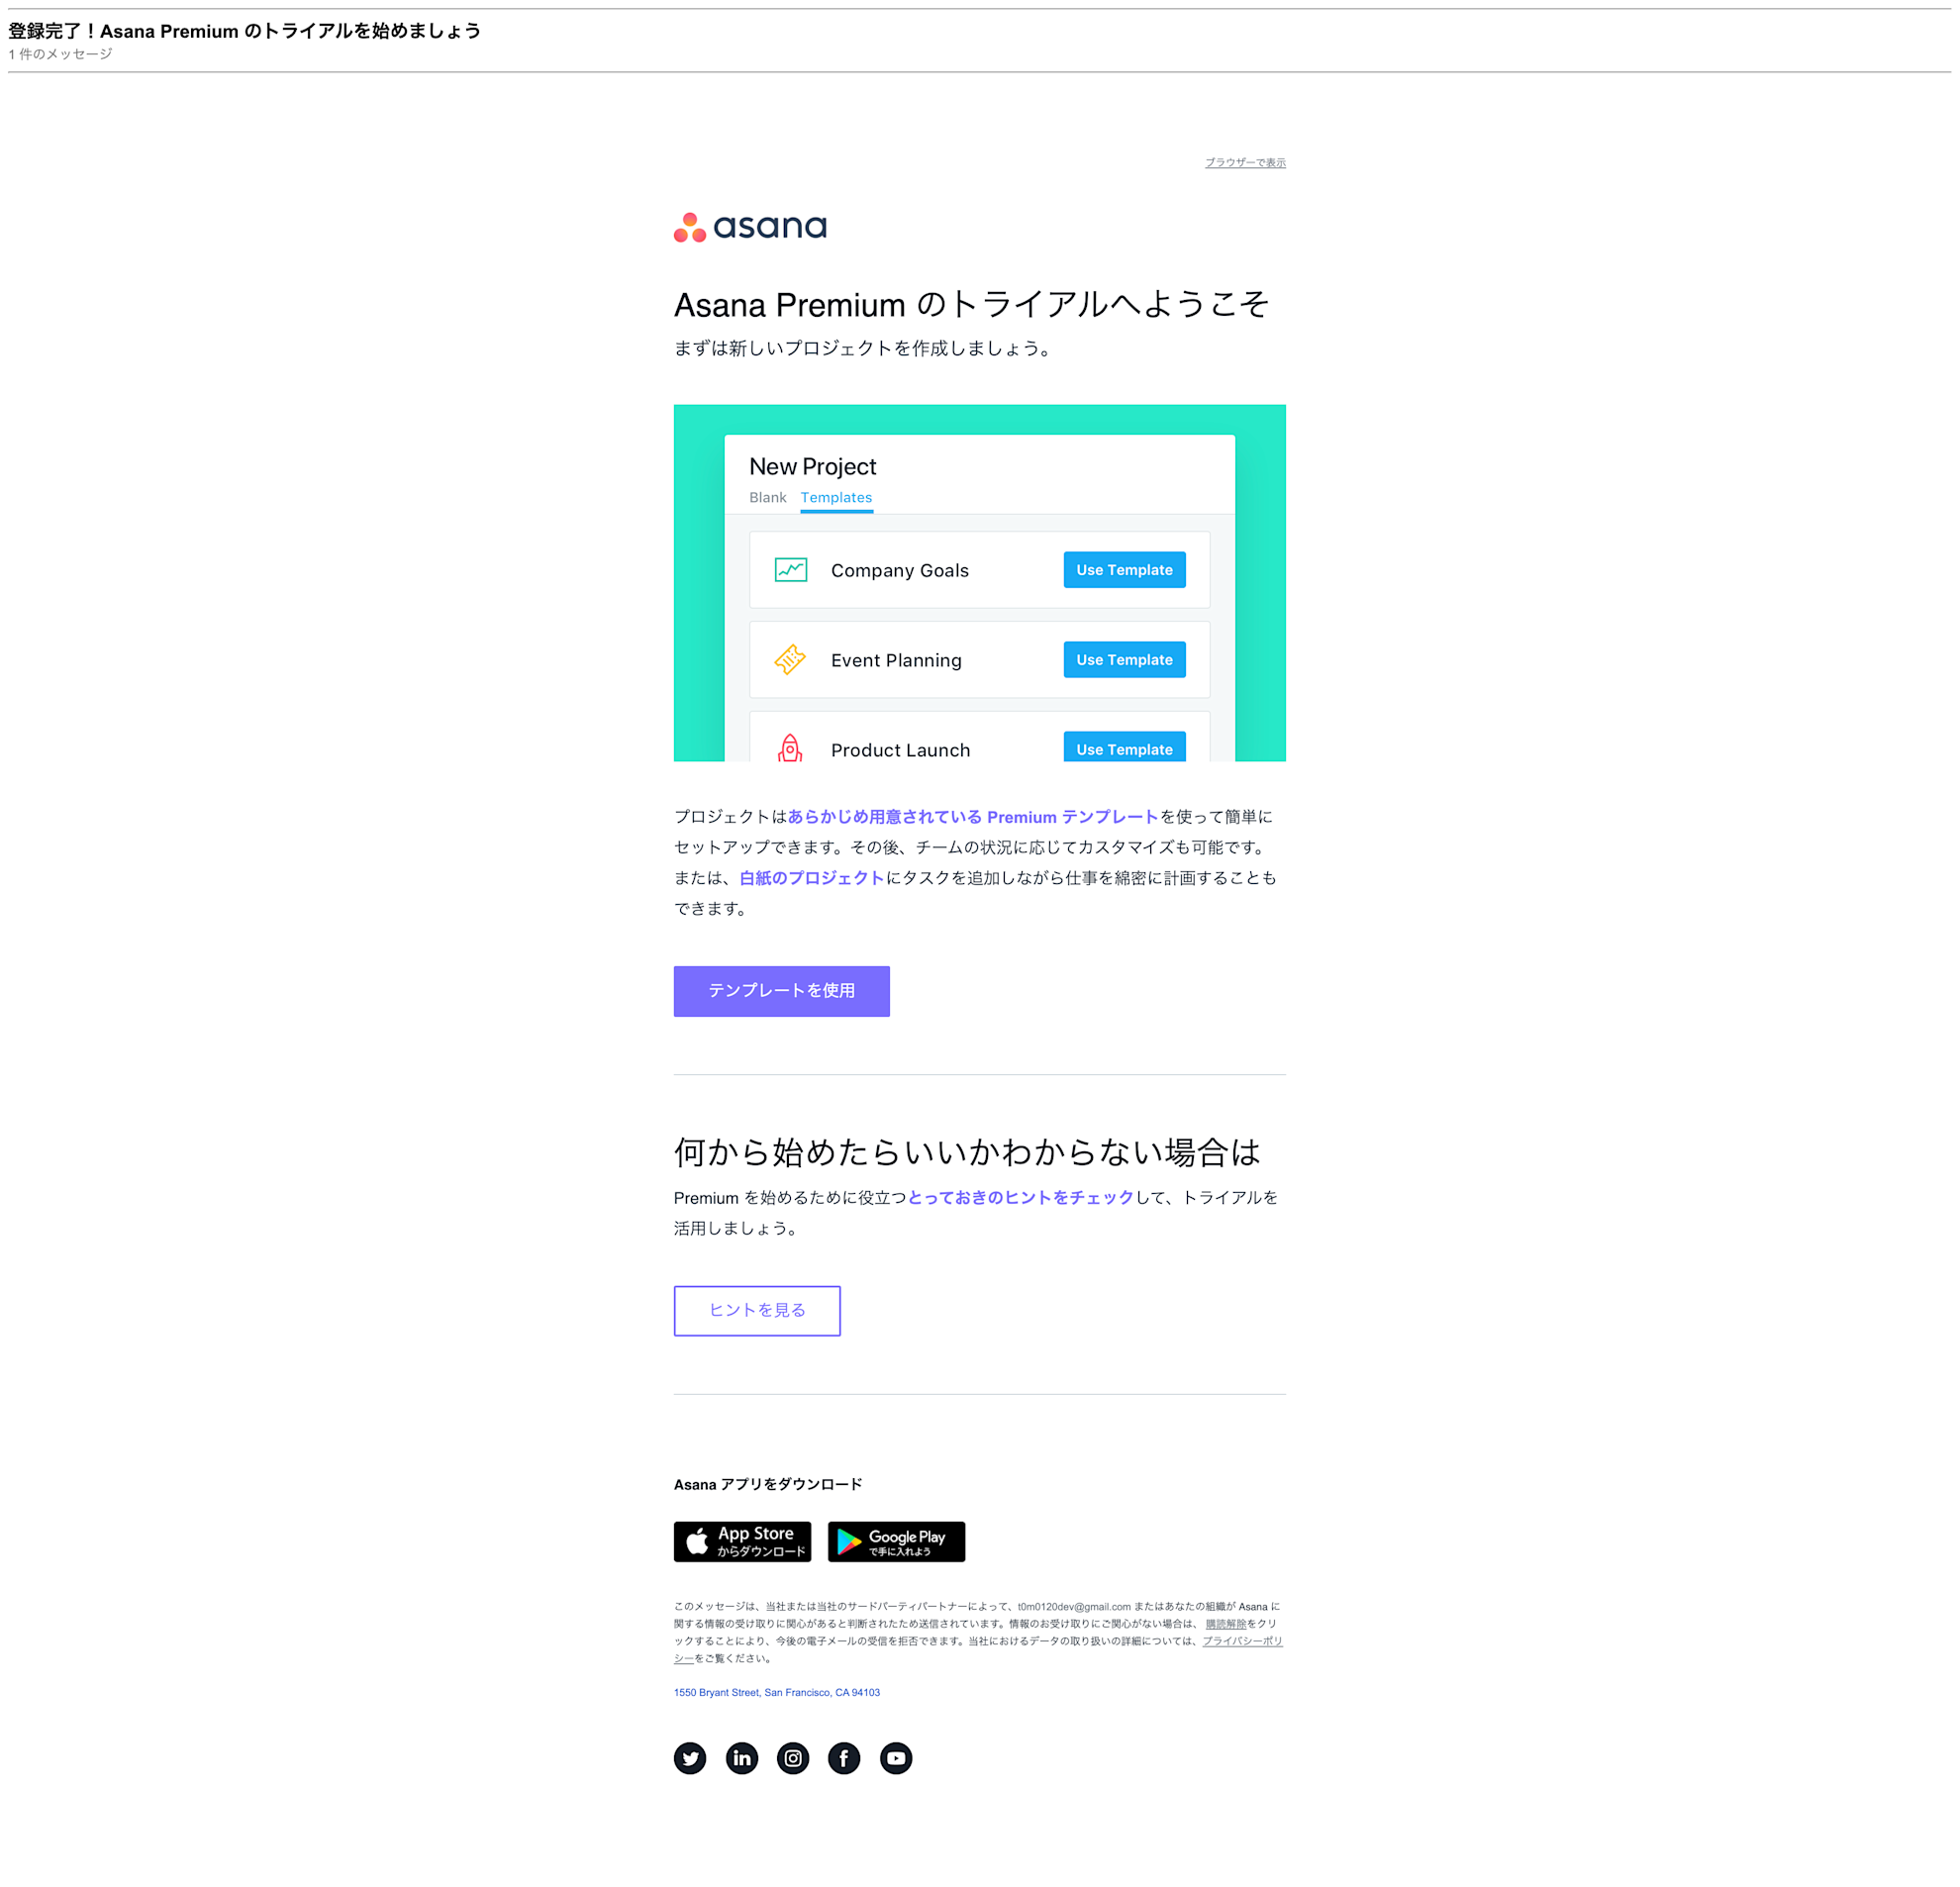Select the Blank tab in New Project
This screenshot has height=1887, width=1960.
click(x=768, y=498)
